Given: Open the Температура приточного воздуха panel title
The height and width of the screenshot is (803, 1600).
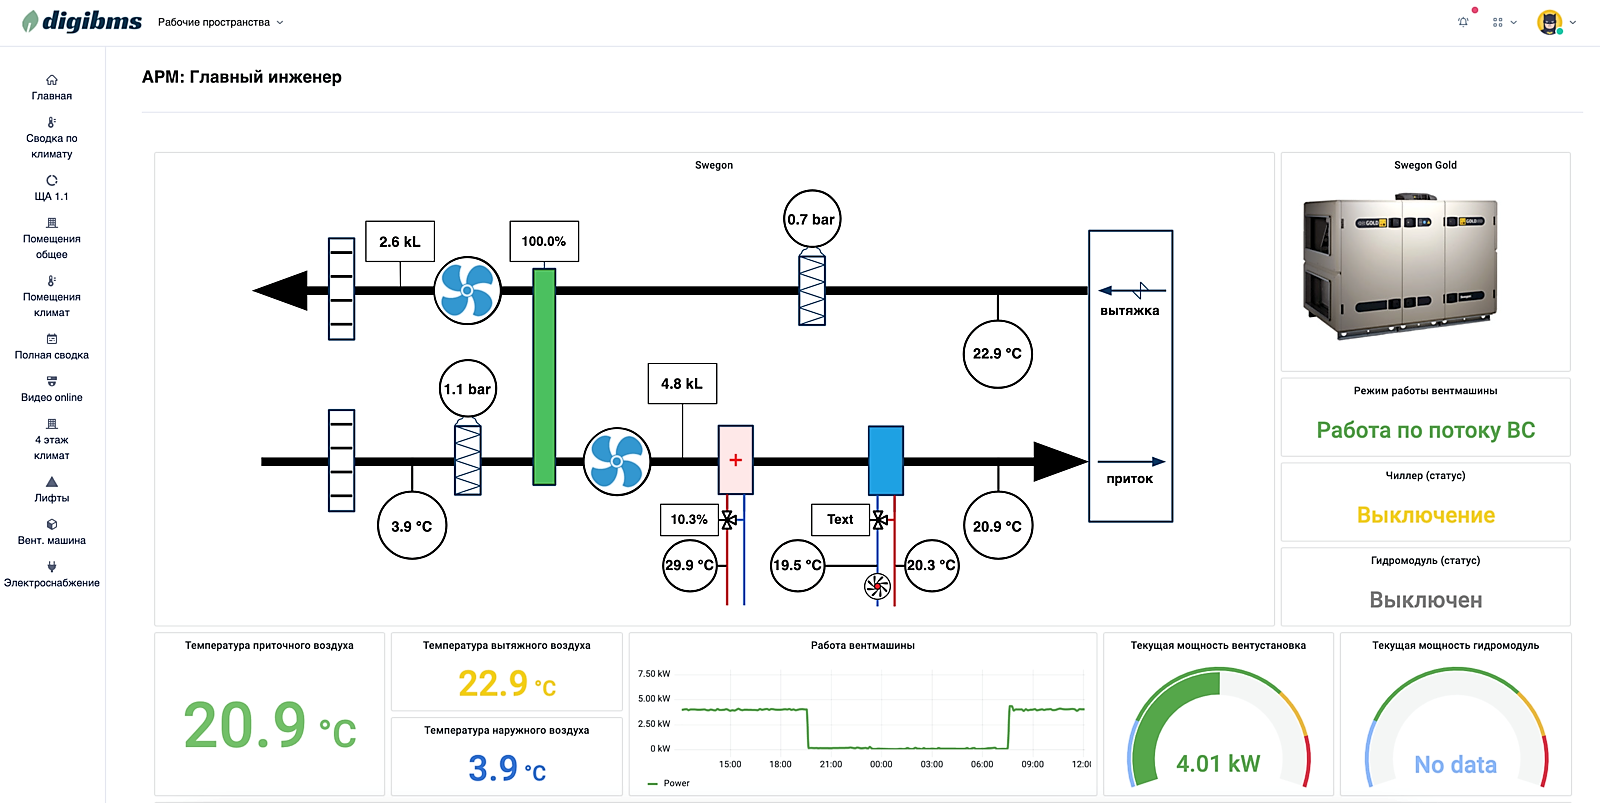Looking at the screenshot, I should (269, 645).
